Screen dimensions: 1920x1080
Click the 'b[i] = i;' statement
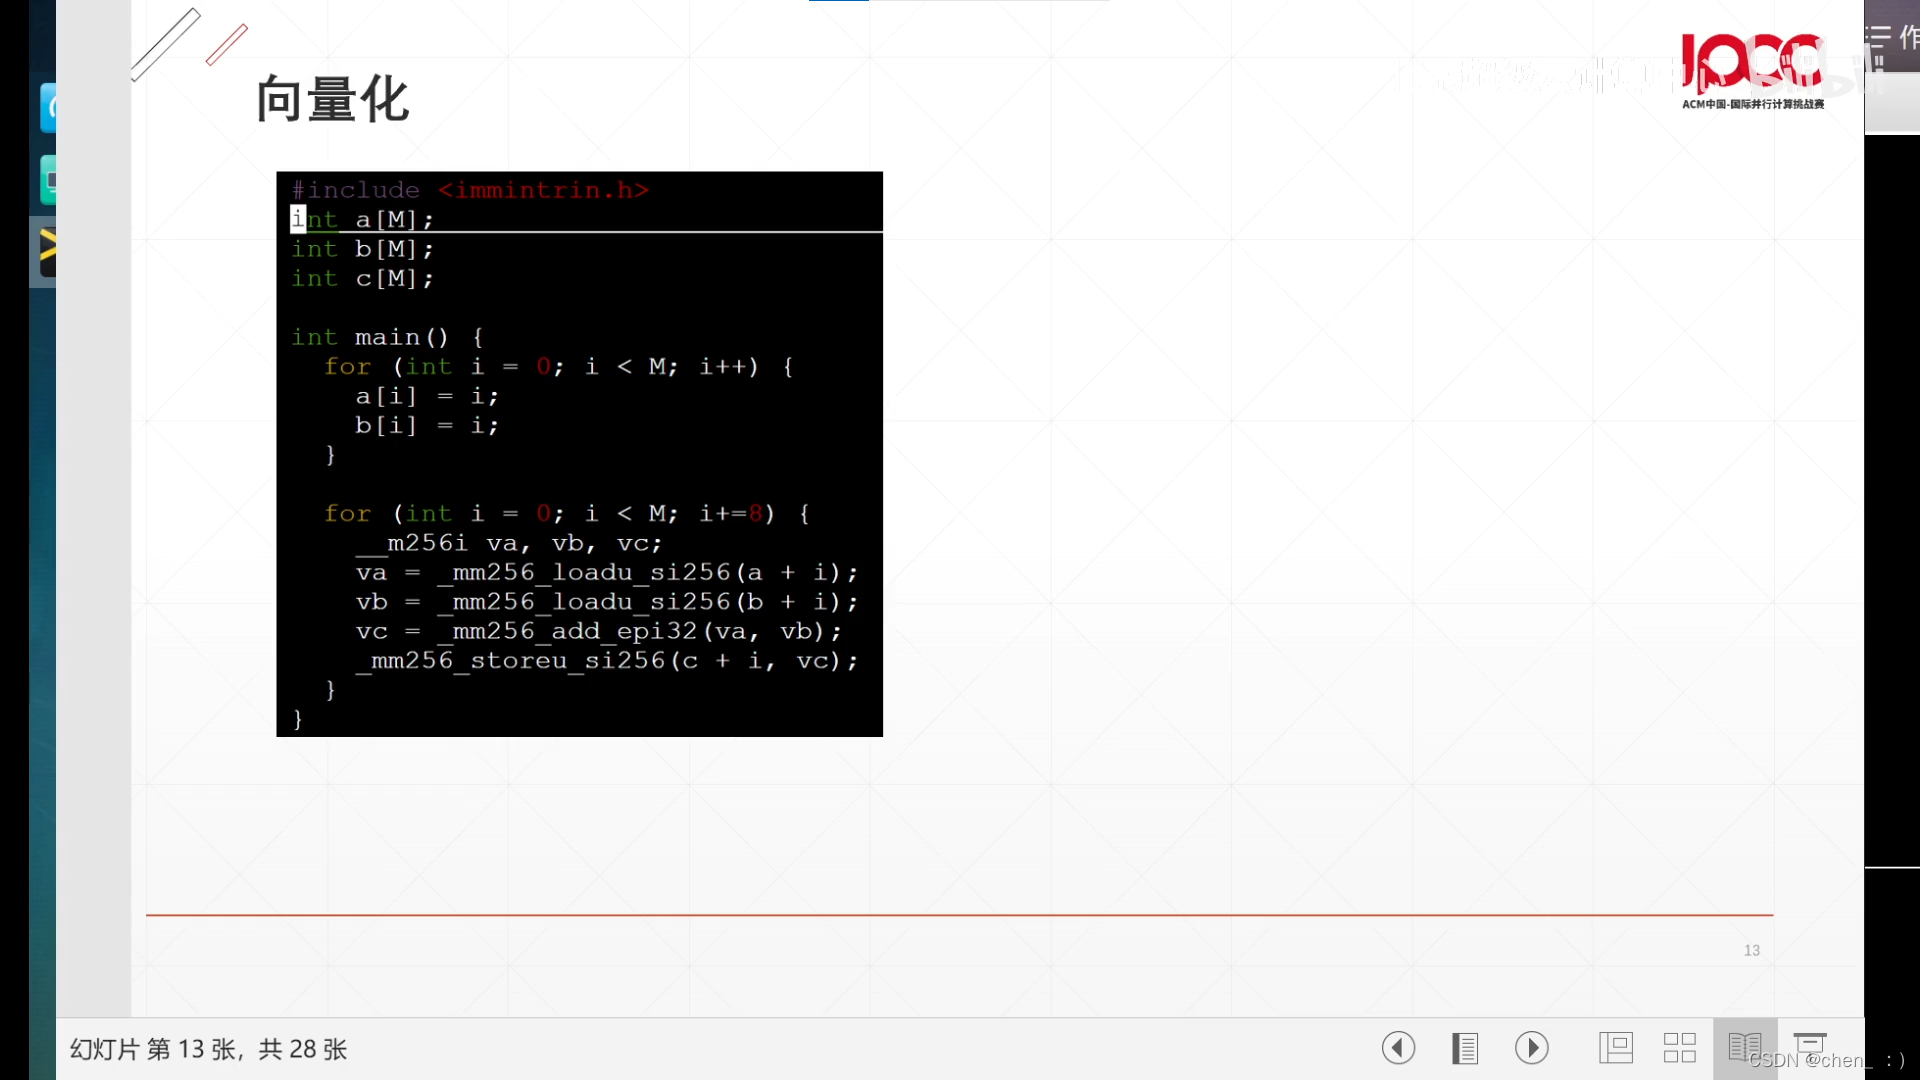[x=427, y=425]
